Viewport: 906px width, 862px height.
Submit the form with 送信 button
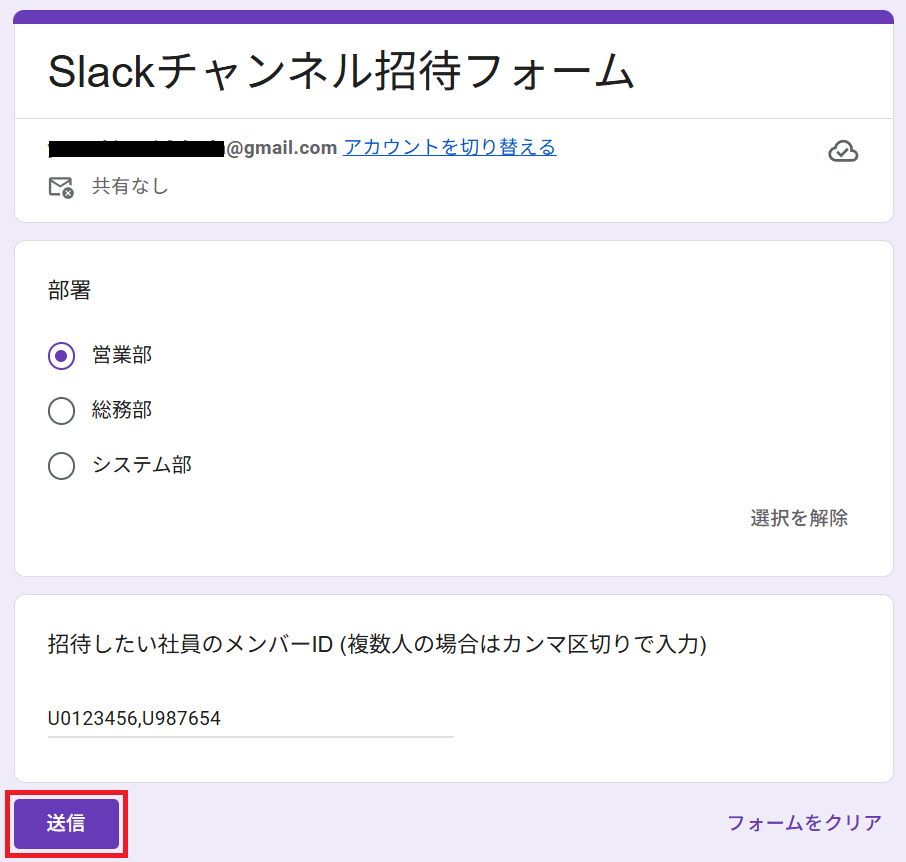coord(66,823)
